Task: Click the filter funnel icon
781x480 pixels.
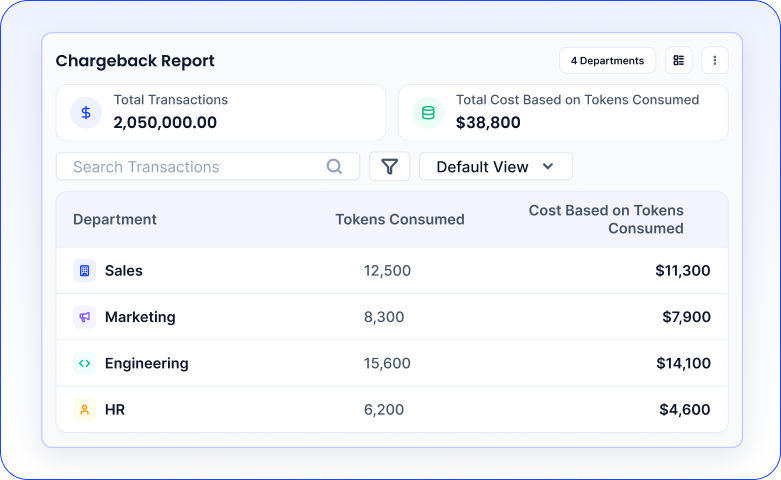Action: pos(390,166)
